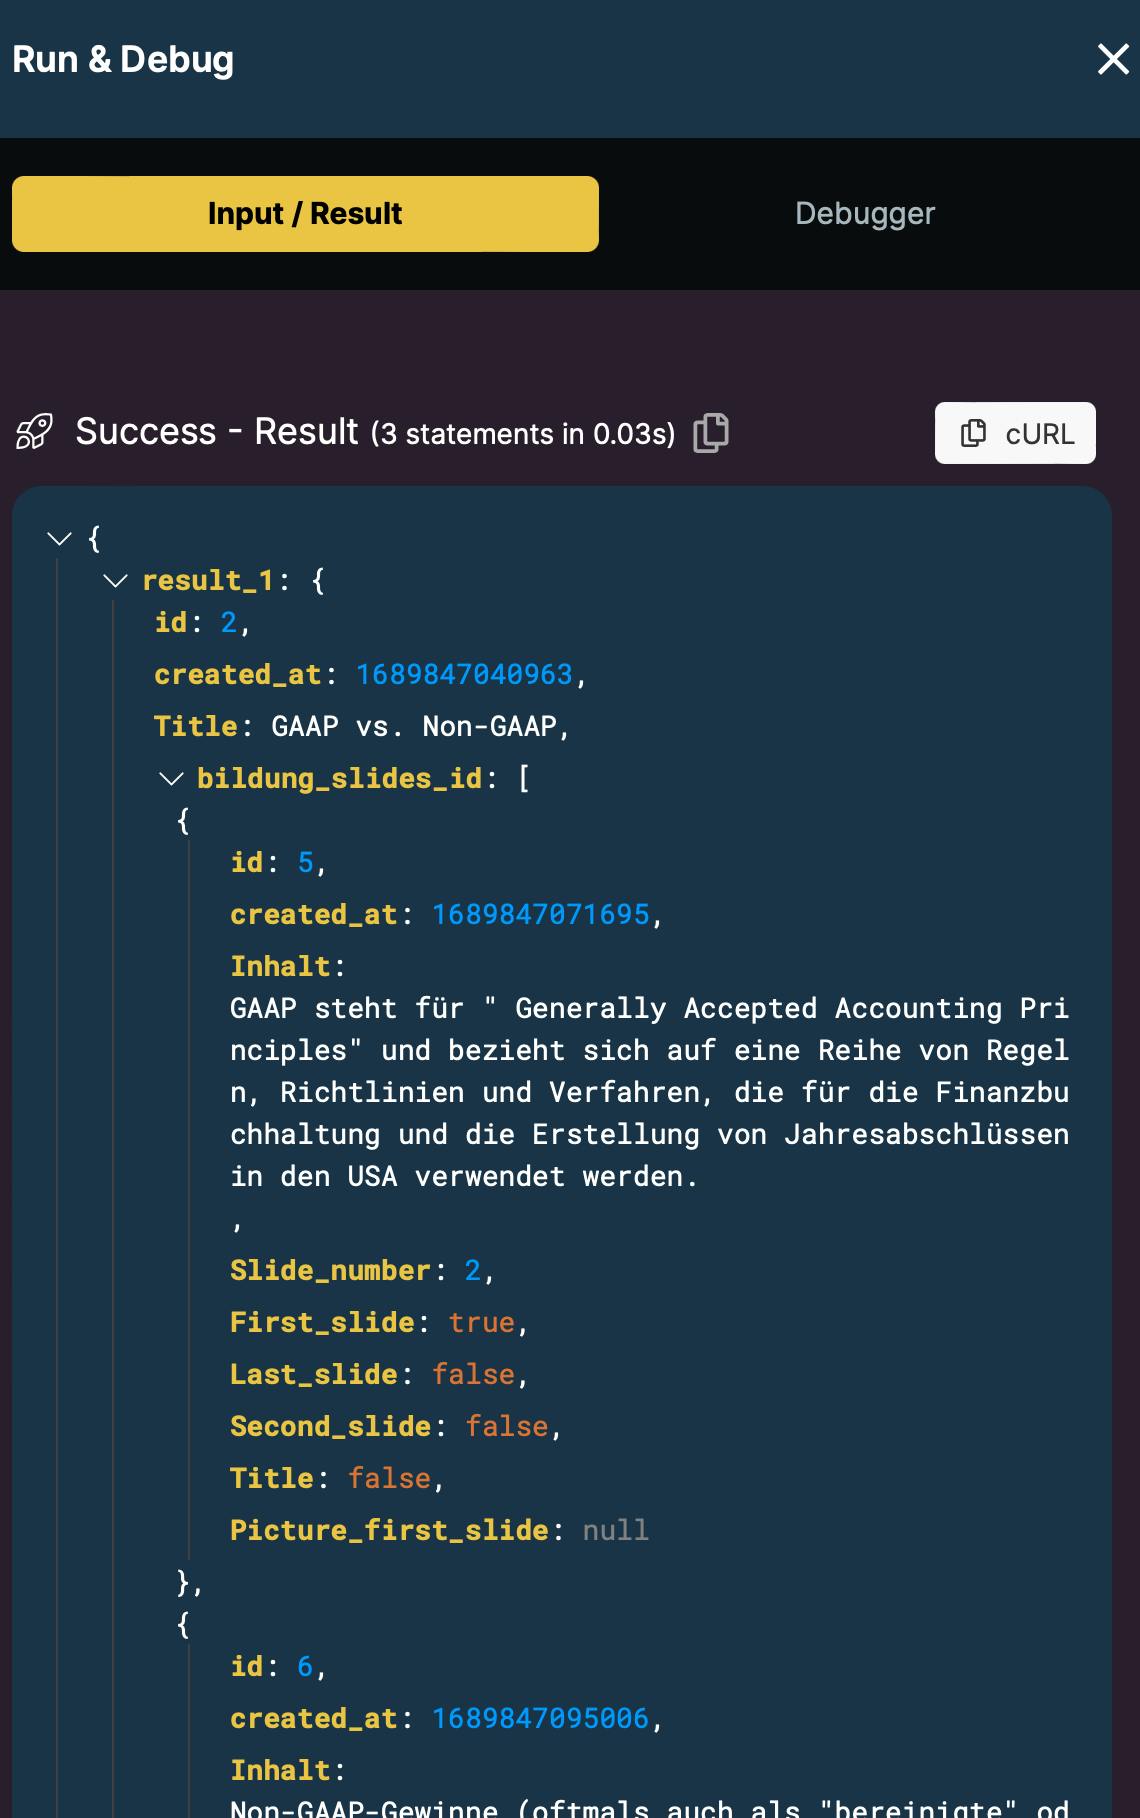Click the created_at value 1689847071695

coord(540,915)
